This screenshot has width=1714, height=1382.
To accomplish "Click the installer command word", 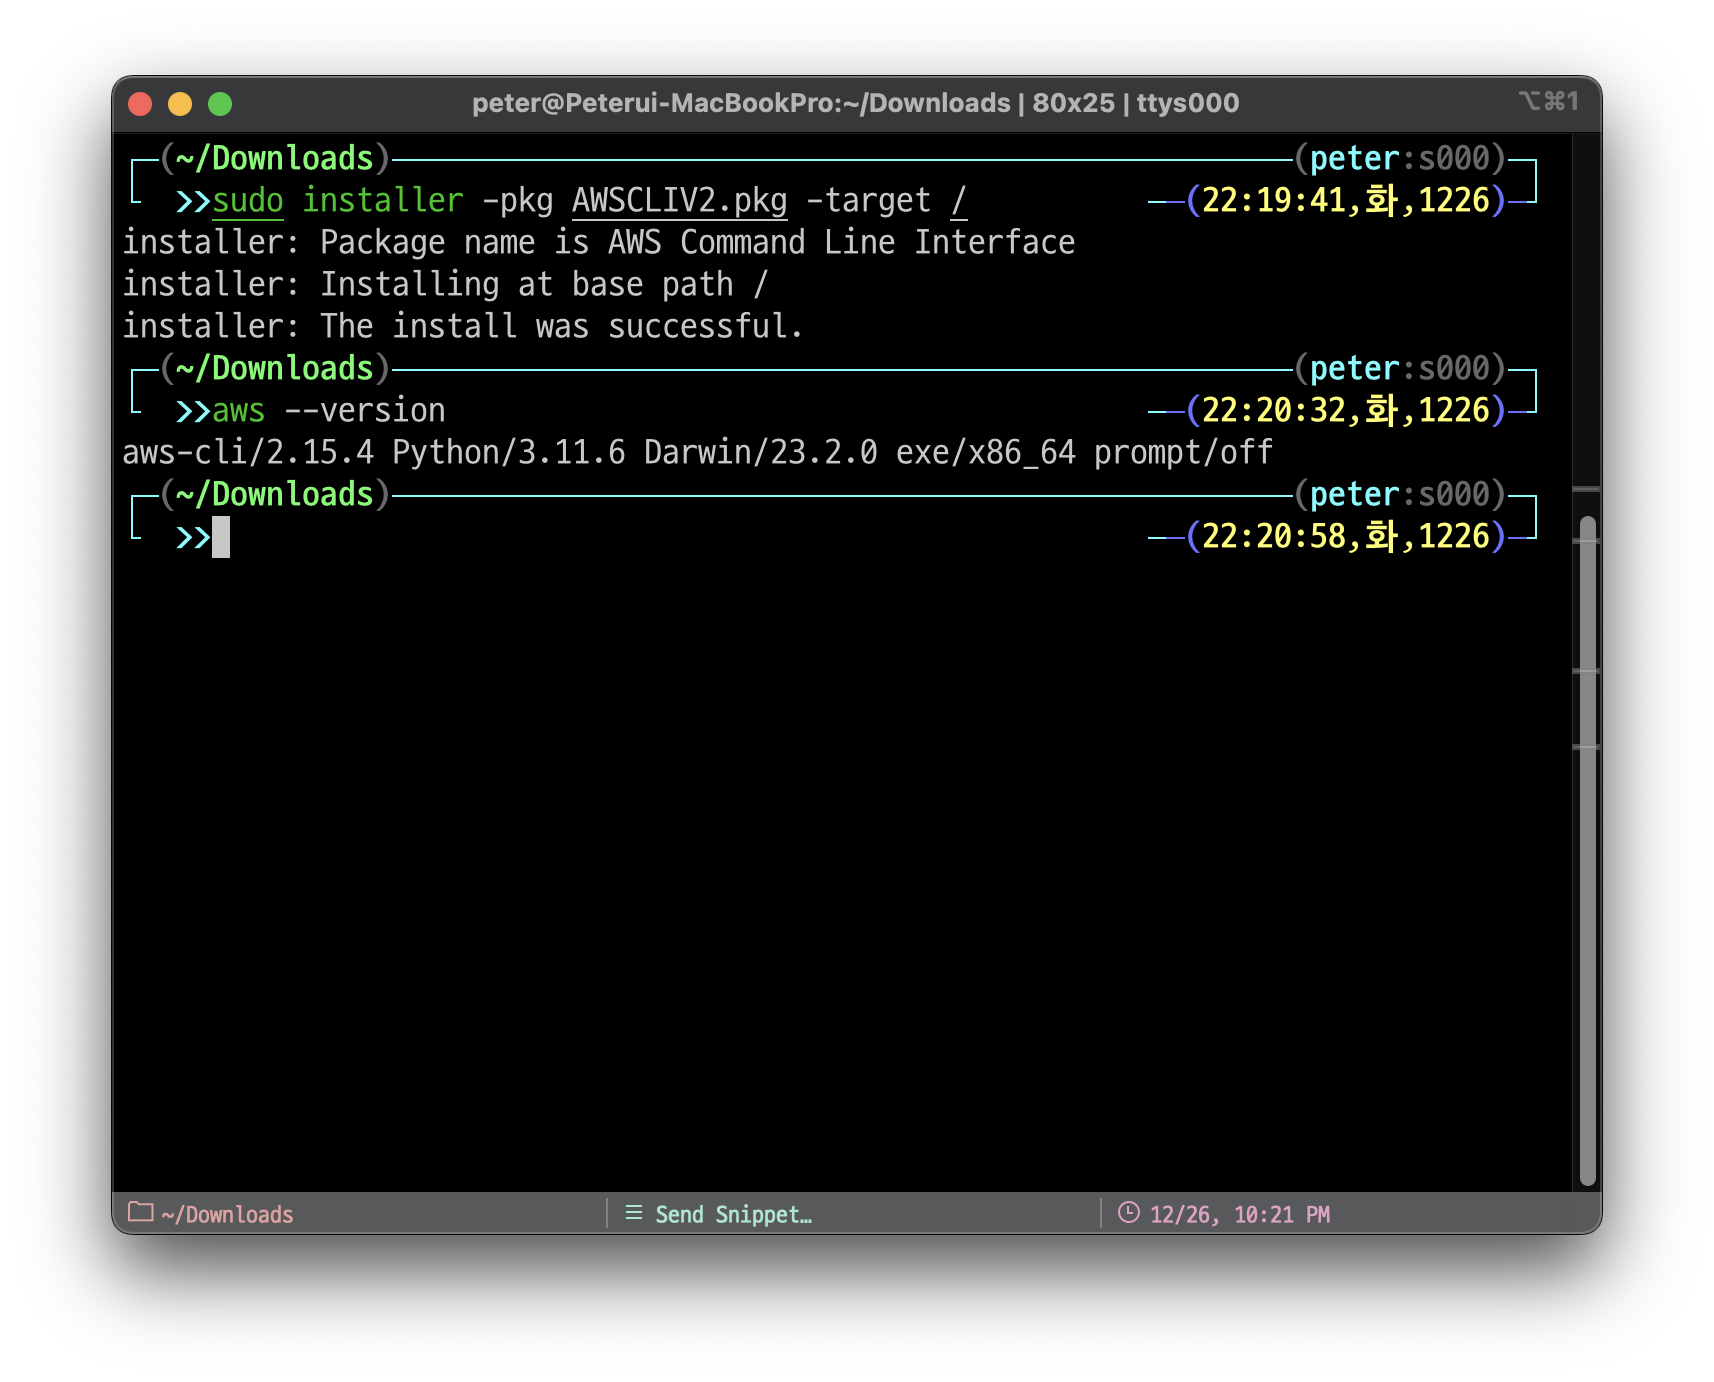I will [383, 201].
